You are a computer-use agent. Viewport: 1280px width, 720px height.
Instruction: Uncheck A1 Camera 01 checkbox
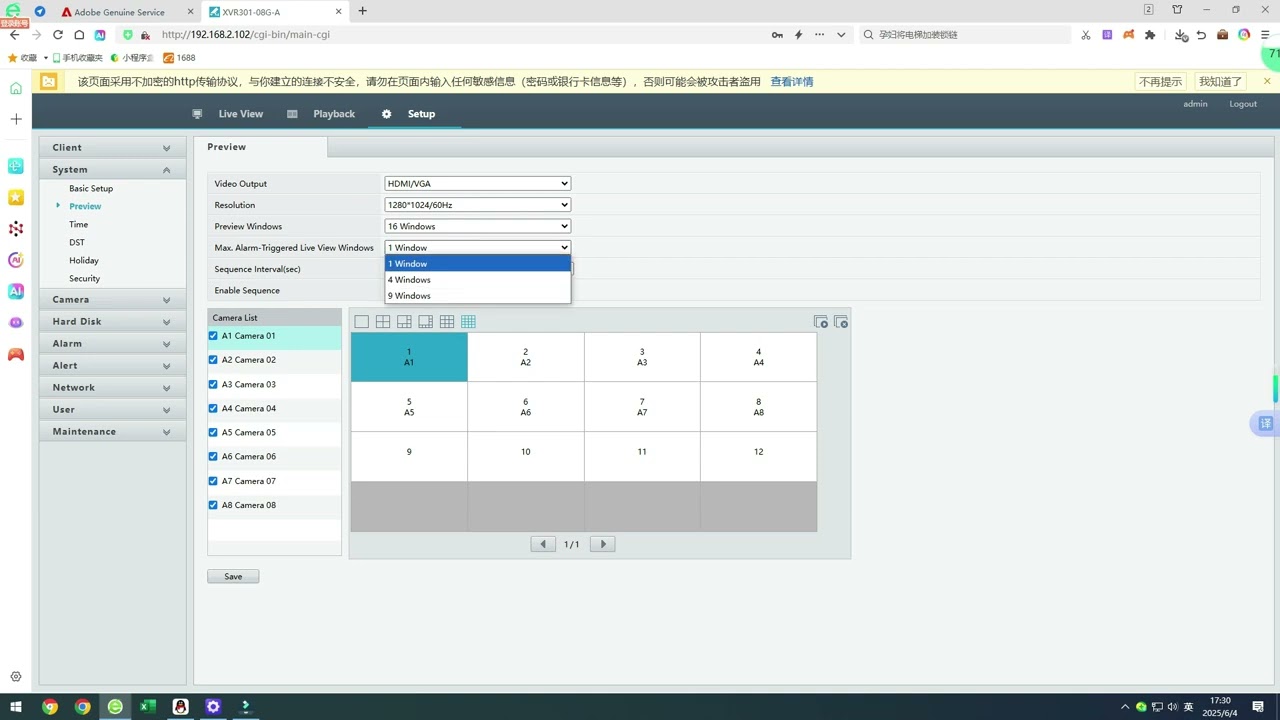click(213, 336)
